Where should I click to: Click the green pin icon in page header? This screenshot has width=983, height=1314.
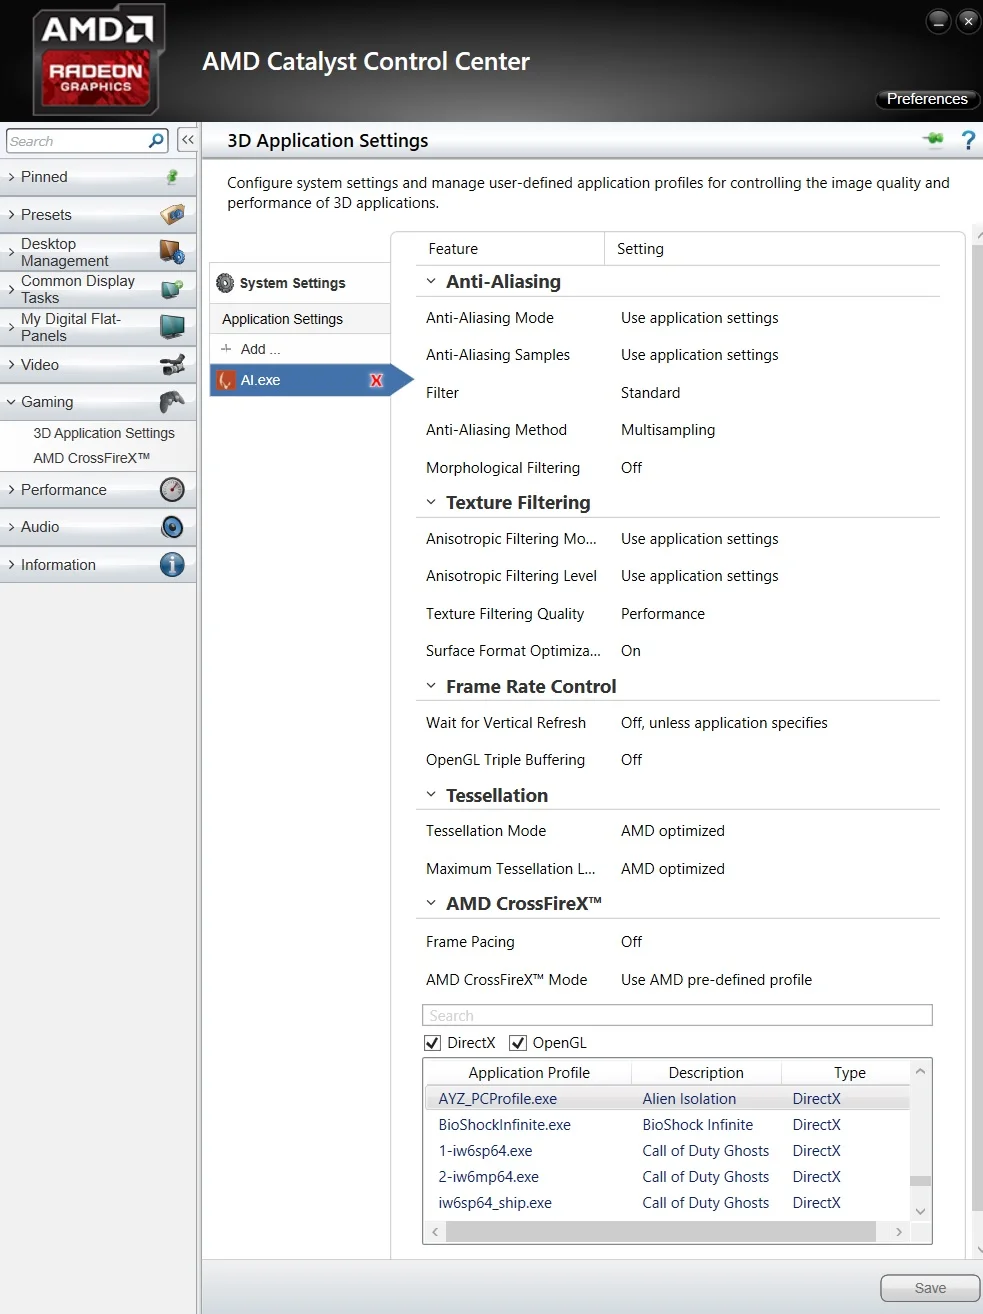click(x=933, y=140)
